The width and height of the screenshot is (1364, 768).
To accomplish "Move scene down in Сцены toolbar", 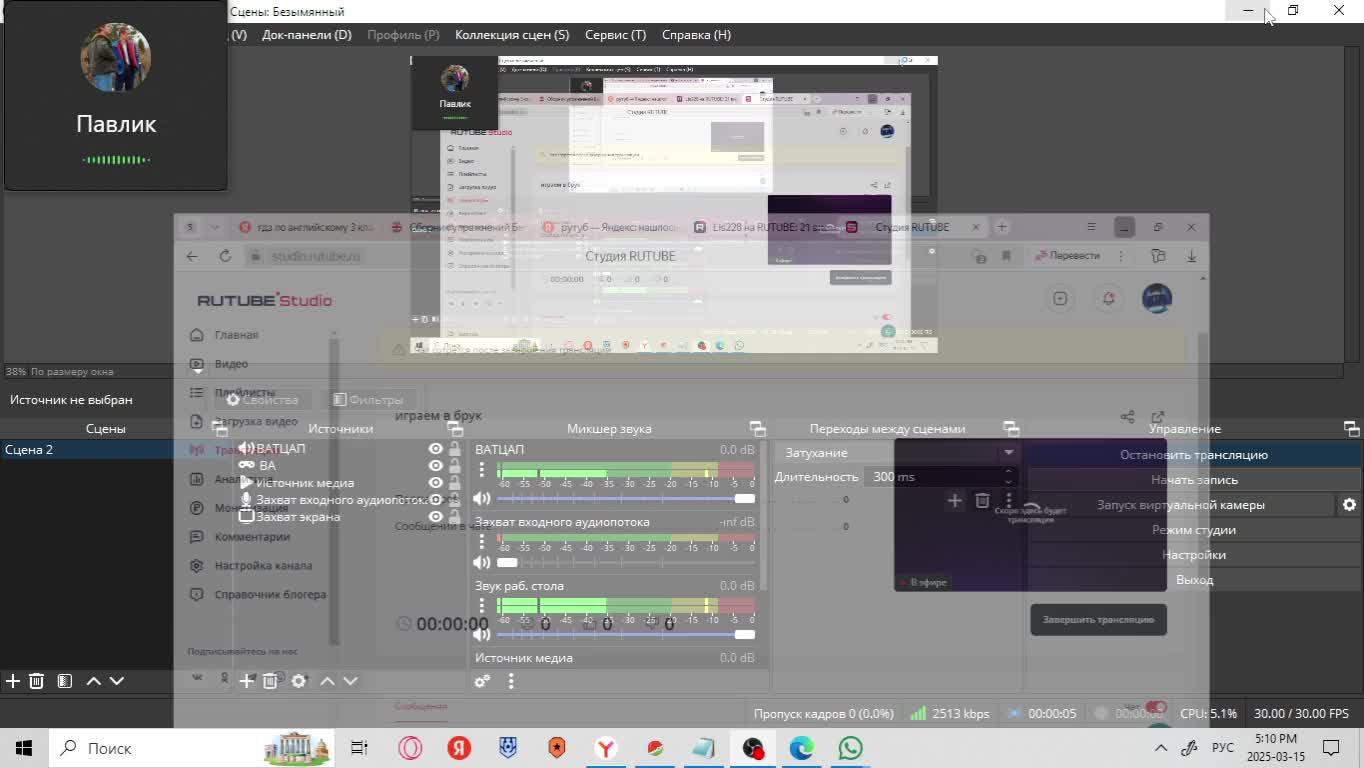I will pos(117,681).
